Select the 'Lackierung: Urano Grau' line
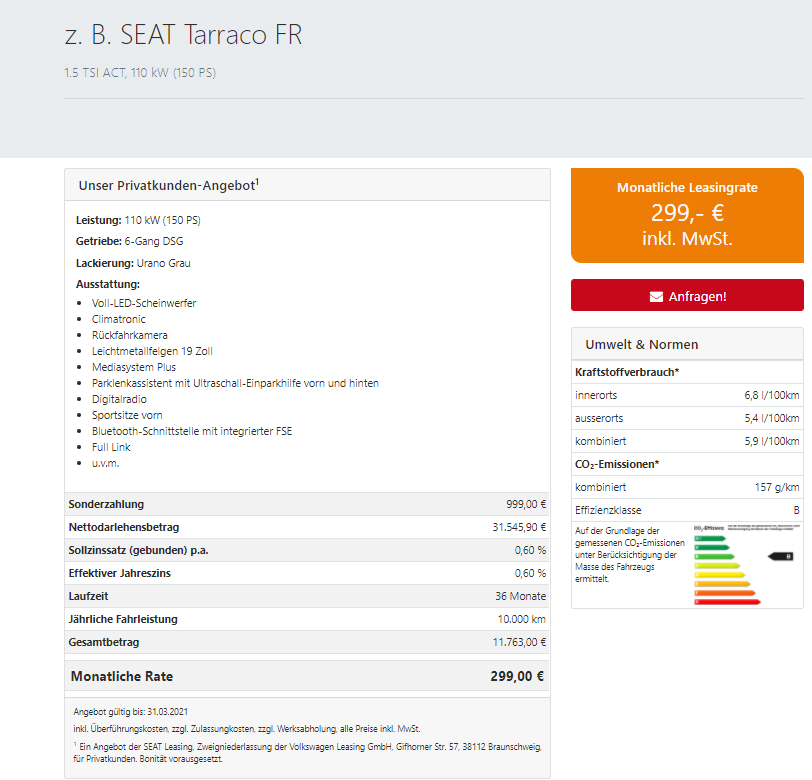The image size is (812, 780). click(133, 263)
